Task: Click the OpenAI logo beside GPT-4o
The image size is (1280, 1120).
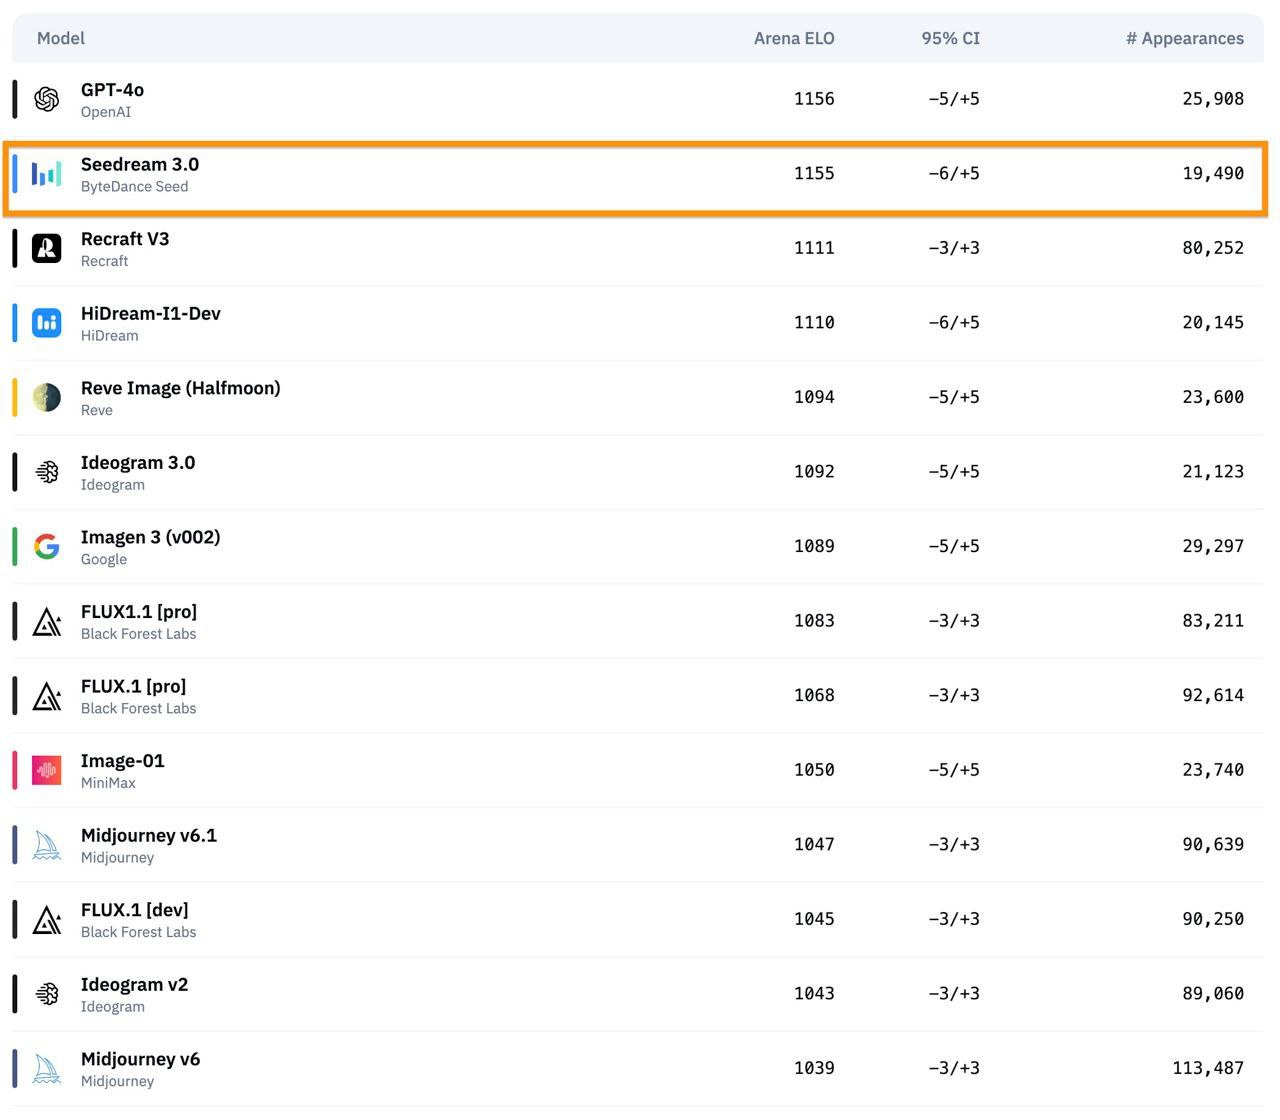Action: coord(47,99)
